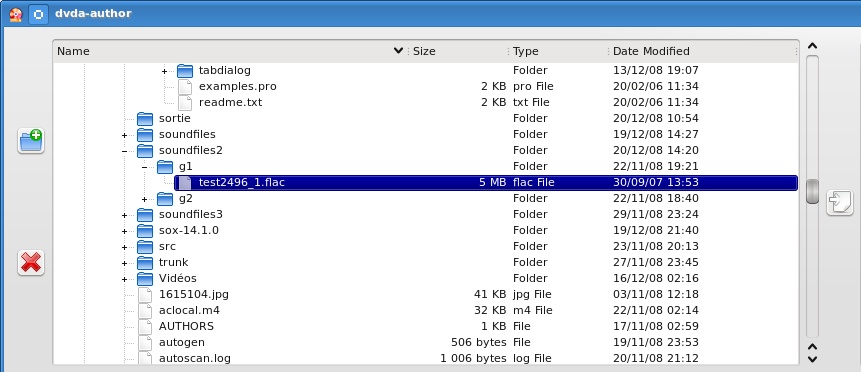Click the src folder icon
This screenshot has height=372, width=861.
(x=145, y=246)
